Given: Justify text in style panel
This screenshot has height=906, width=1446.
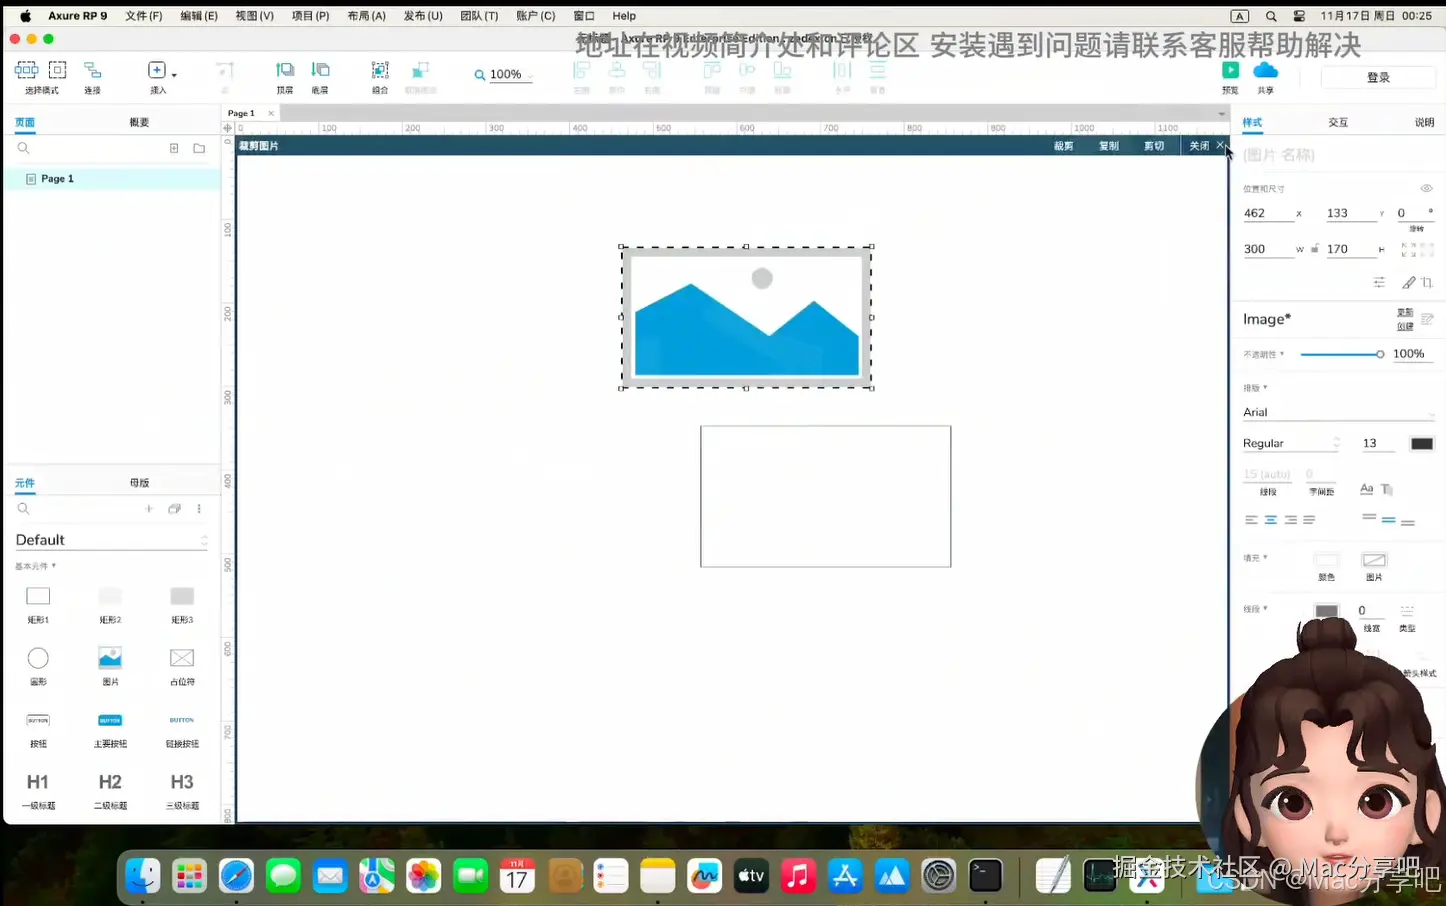Looking at the screenshot, I should pos(1309,520).
